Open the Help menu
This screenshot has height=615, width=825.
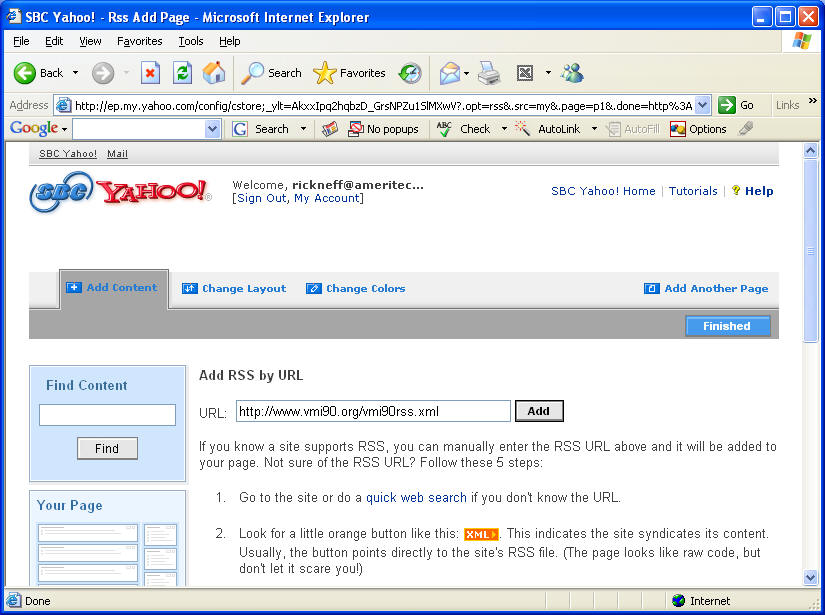pos(229,41)
